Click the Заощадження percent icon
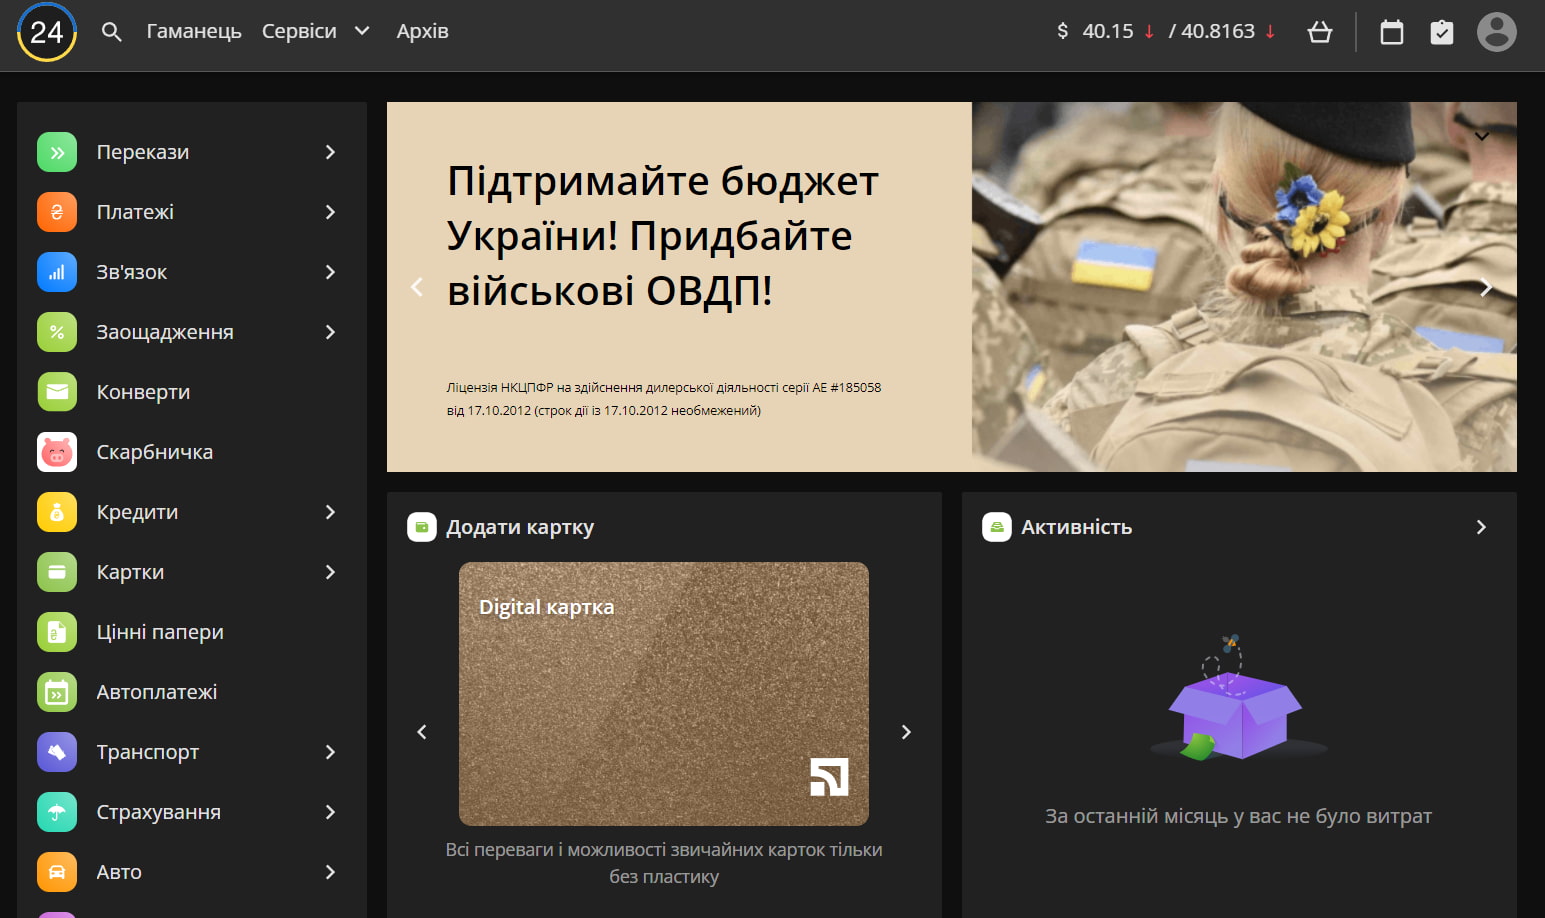The height and width of the screenshot is (918, 1545). click(57, 332)
